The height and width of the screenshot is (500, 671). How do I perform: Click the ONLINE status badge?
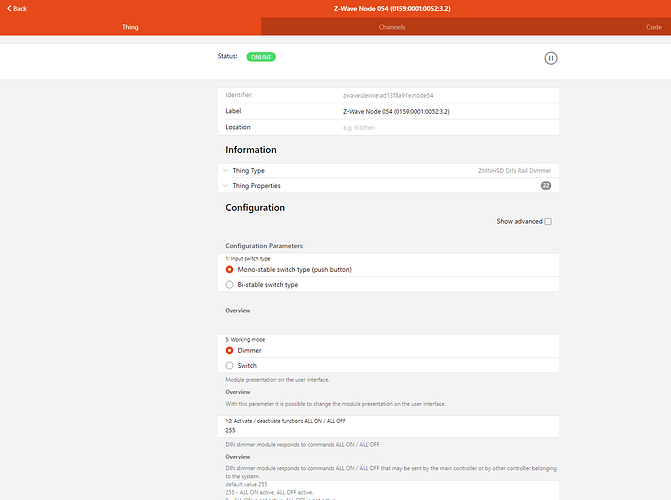pos(261,57)
